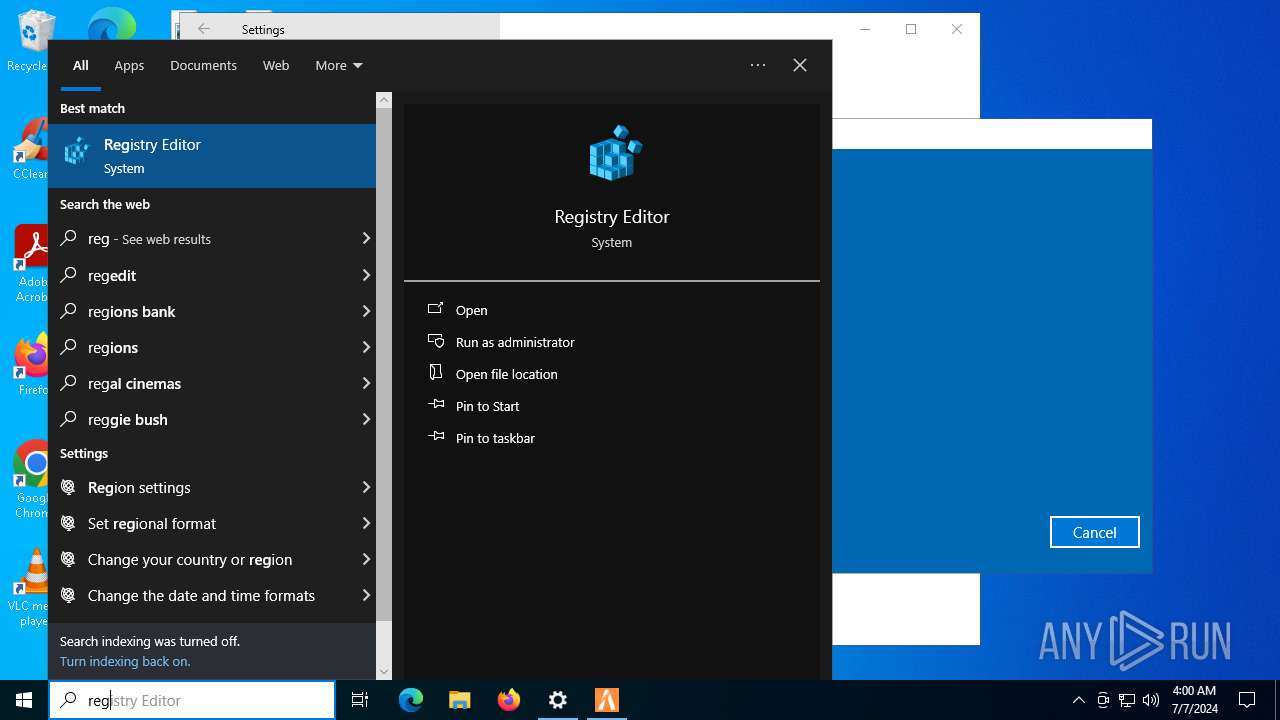Select the reggie bush web suggestion
This screenshot has height=720, width=1280.
[x=212, y=419]
